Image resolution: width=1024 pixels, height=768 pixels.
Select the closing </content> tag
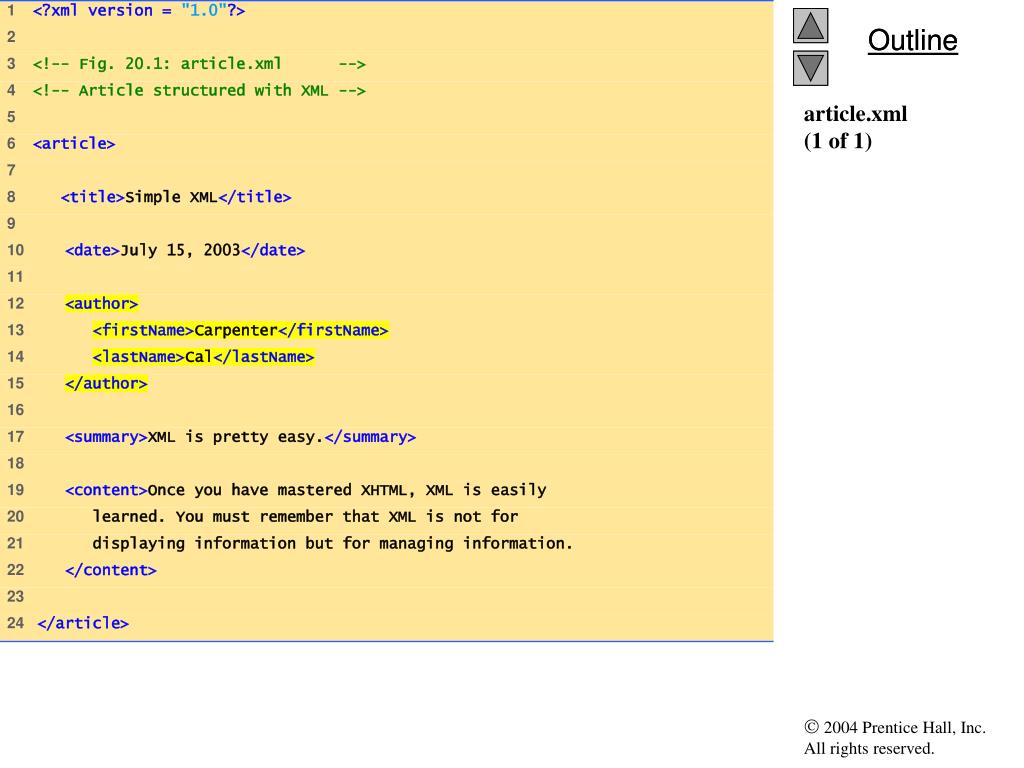110,570
